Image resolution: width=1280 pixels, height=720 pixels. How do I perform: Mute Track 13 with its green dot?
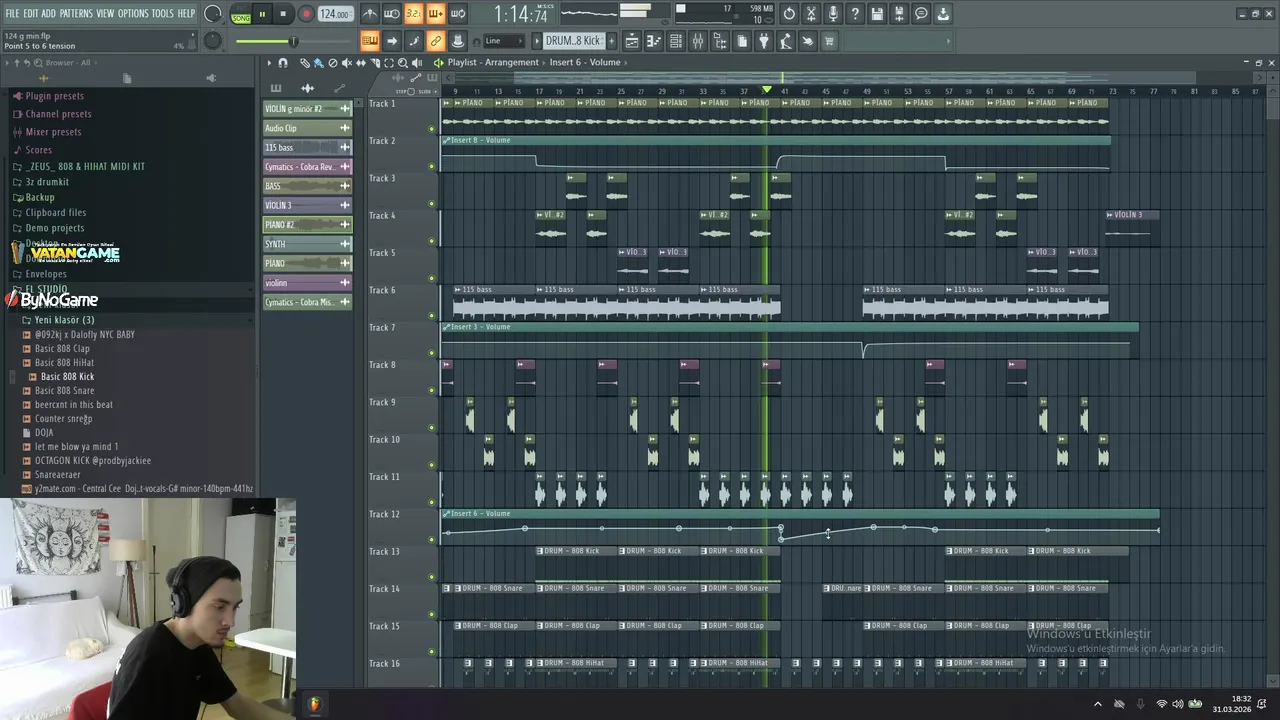pyautogui.click(x=432, y=577)
